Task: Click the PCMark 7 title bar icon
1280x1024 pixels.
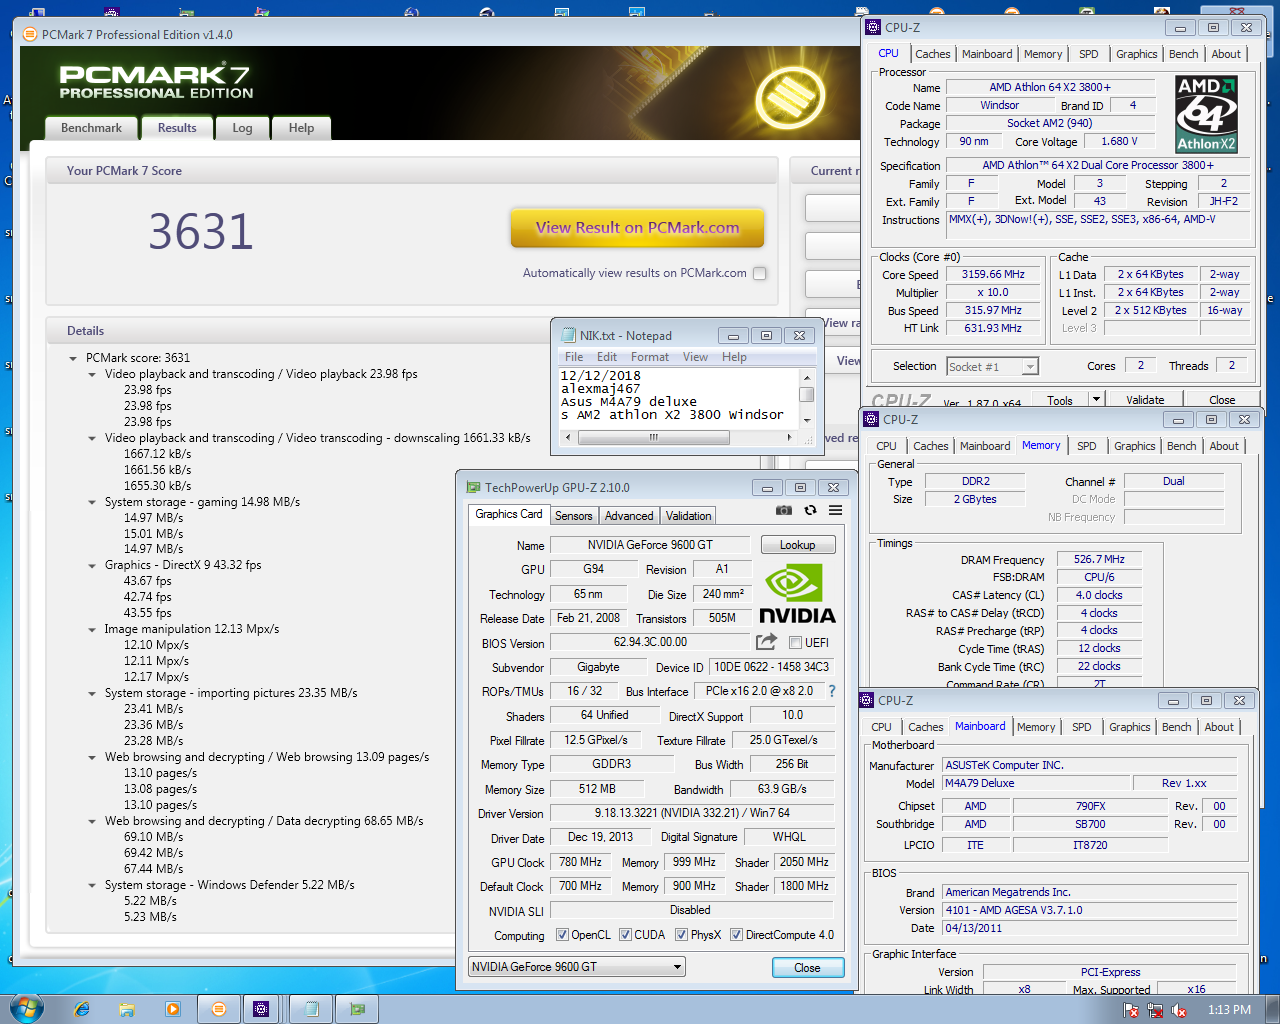Action: coord(30,34)
